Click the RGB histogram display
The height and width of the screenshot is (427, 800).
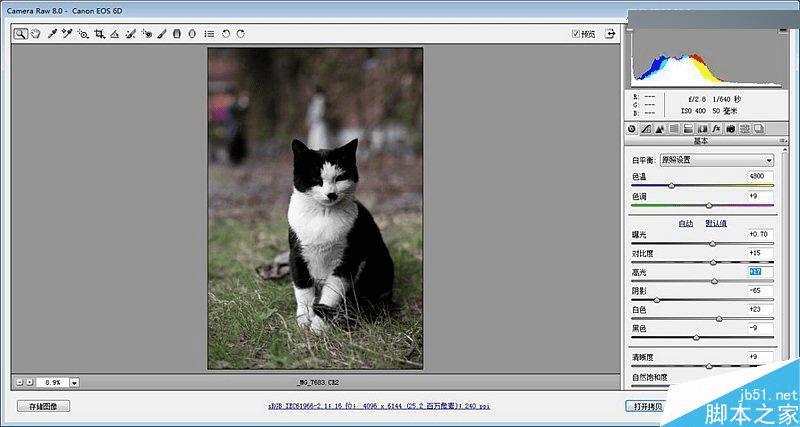point(707,60)
